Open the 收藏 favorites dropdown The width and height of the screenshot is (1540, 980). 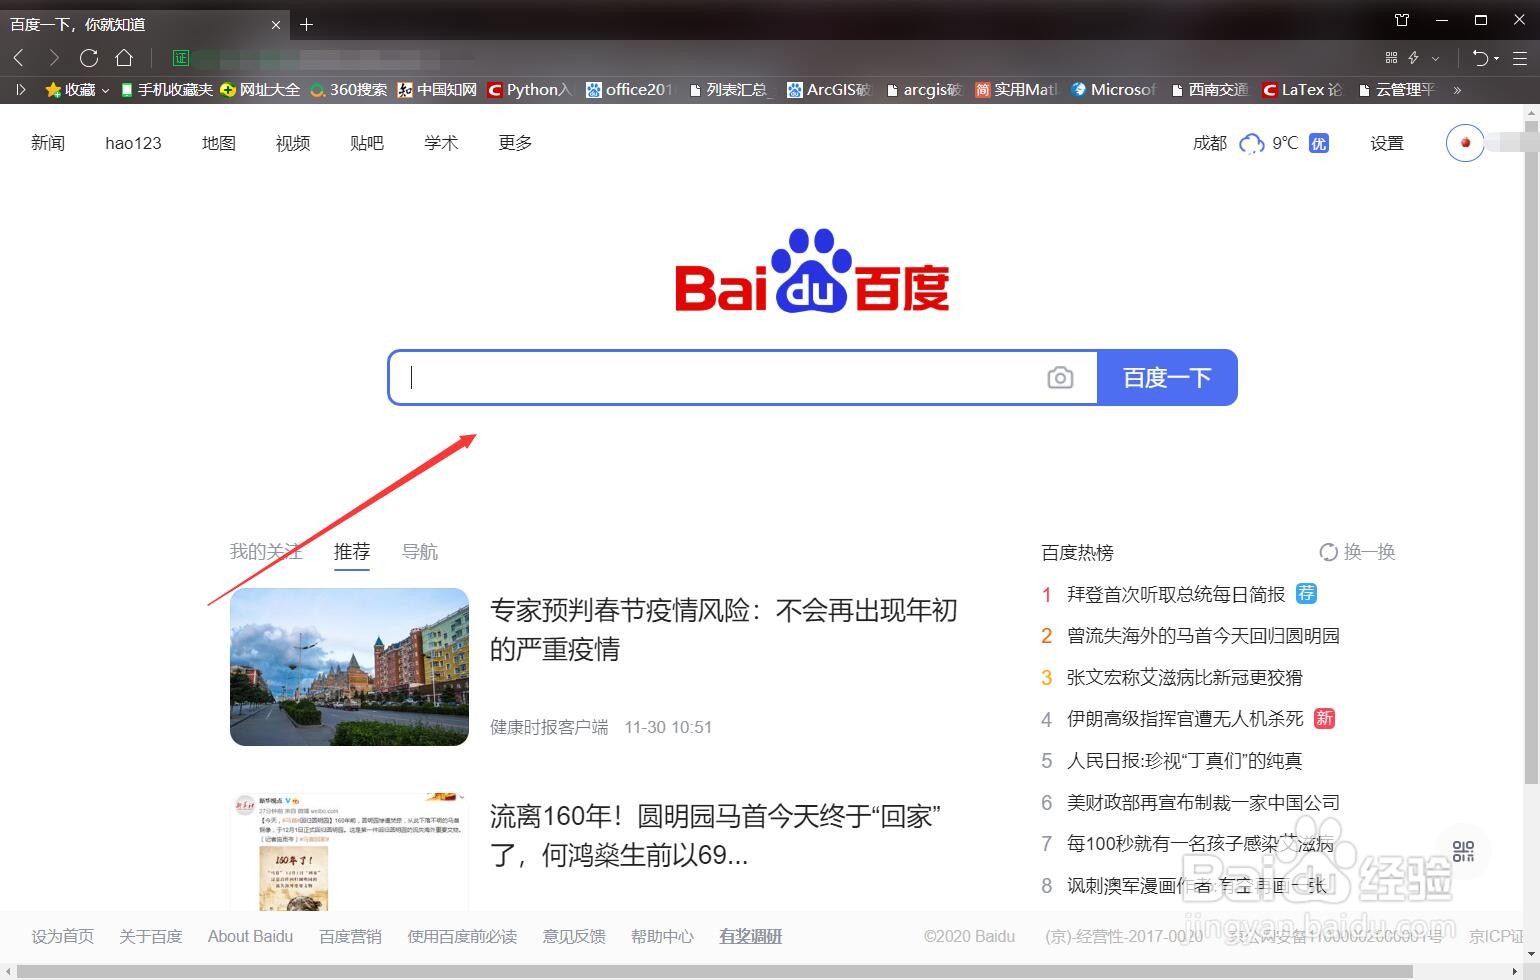(x=77, y=90)
